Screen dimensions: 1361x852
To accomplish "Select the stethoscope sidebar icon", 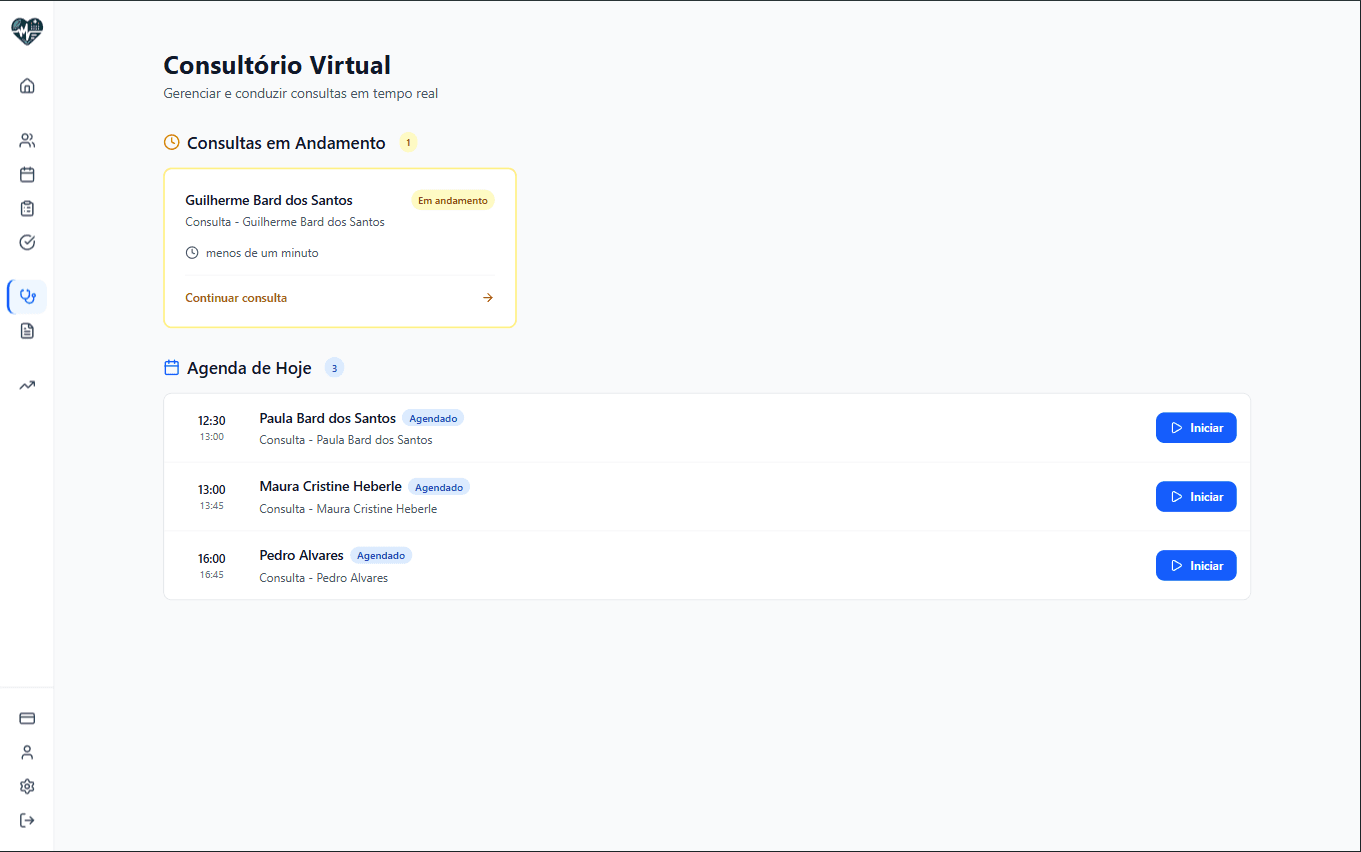I will (27, 297).
